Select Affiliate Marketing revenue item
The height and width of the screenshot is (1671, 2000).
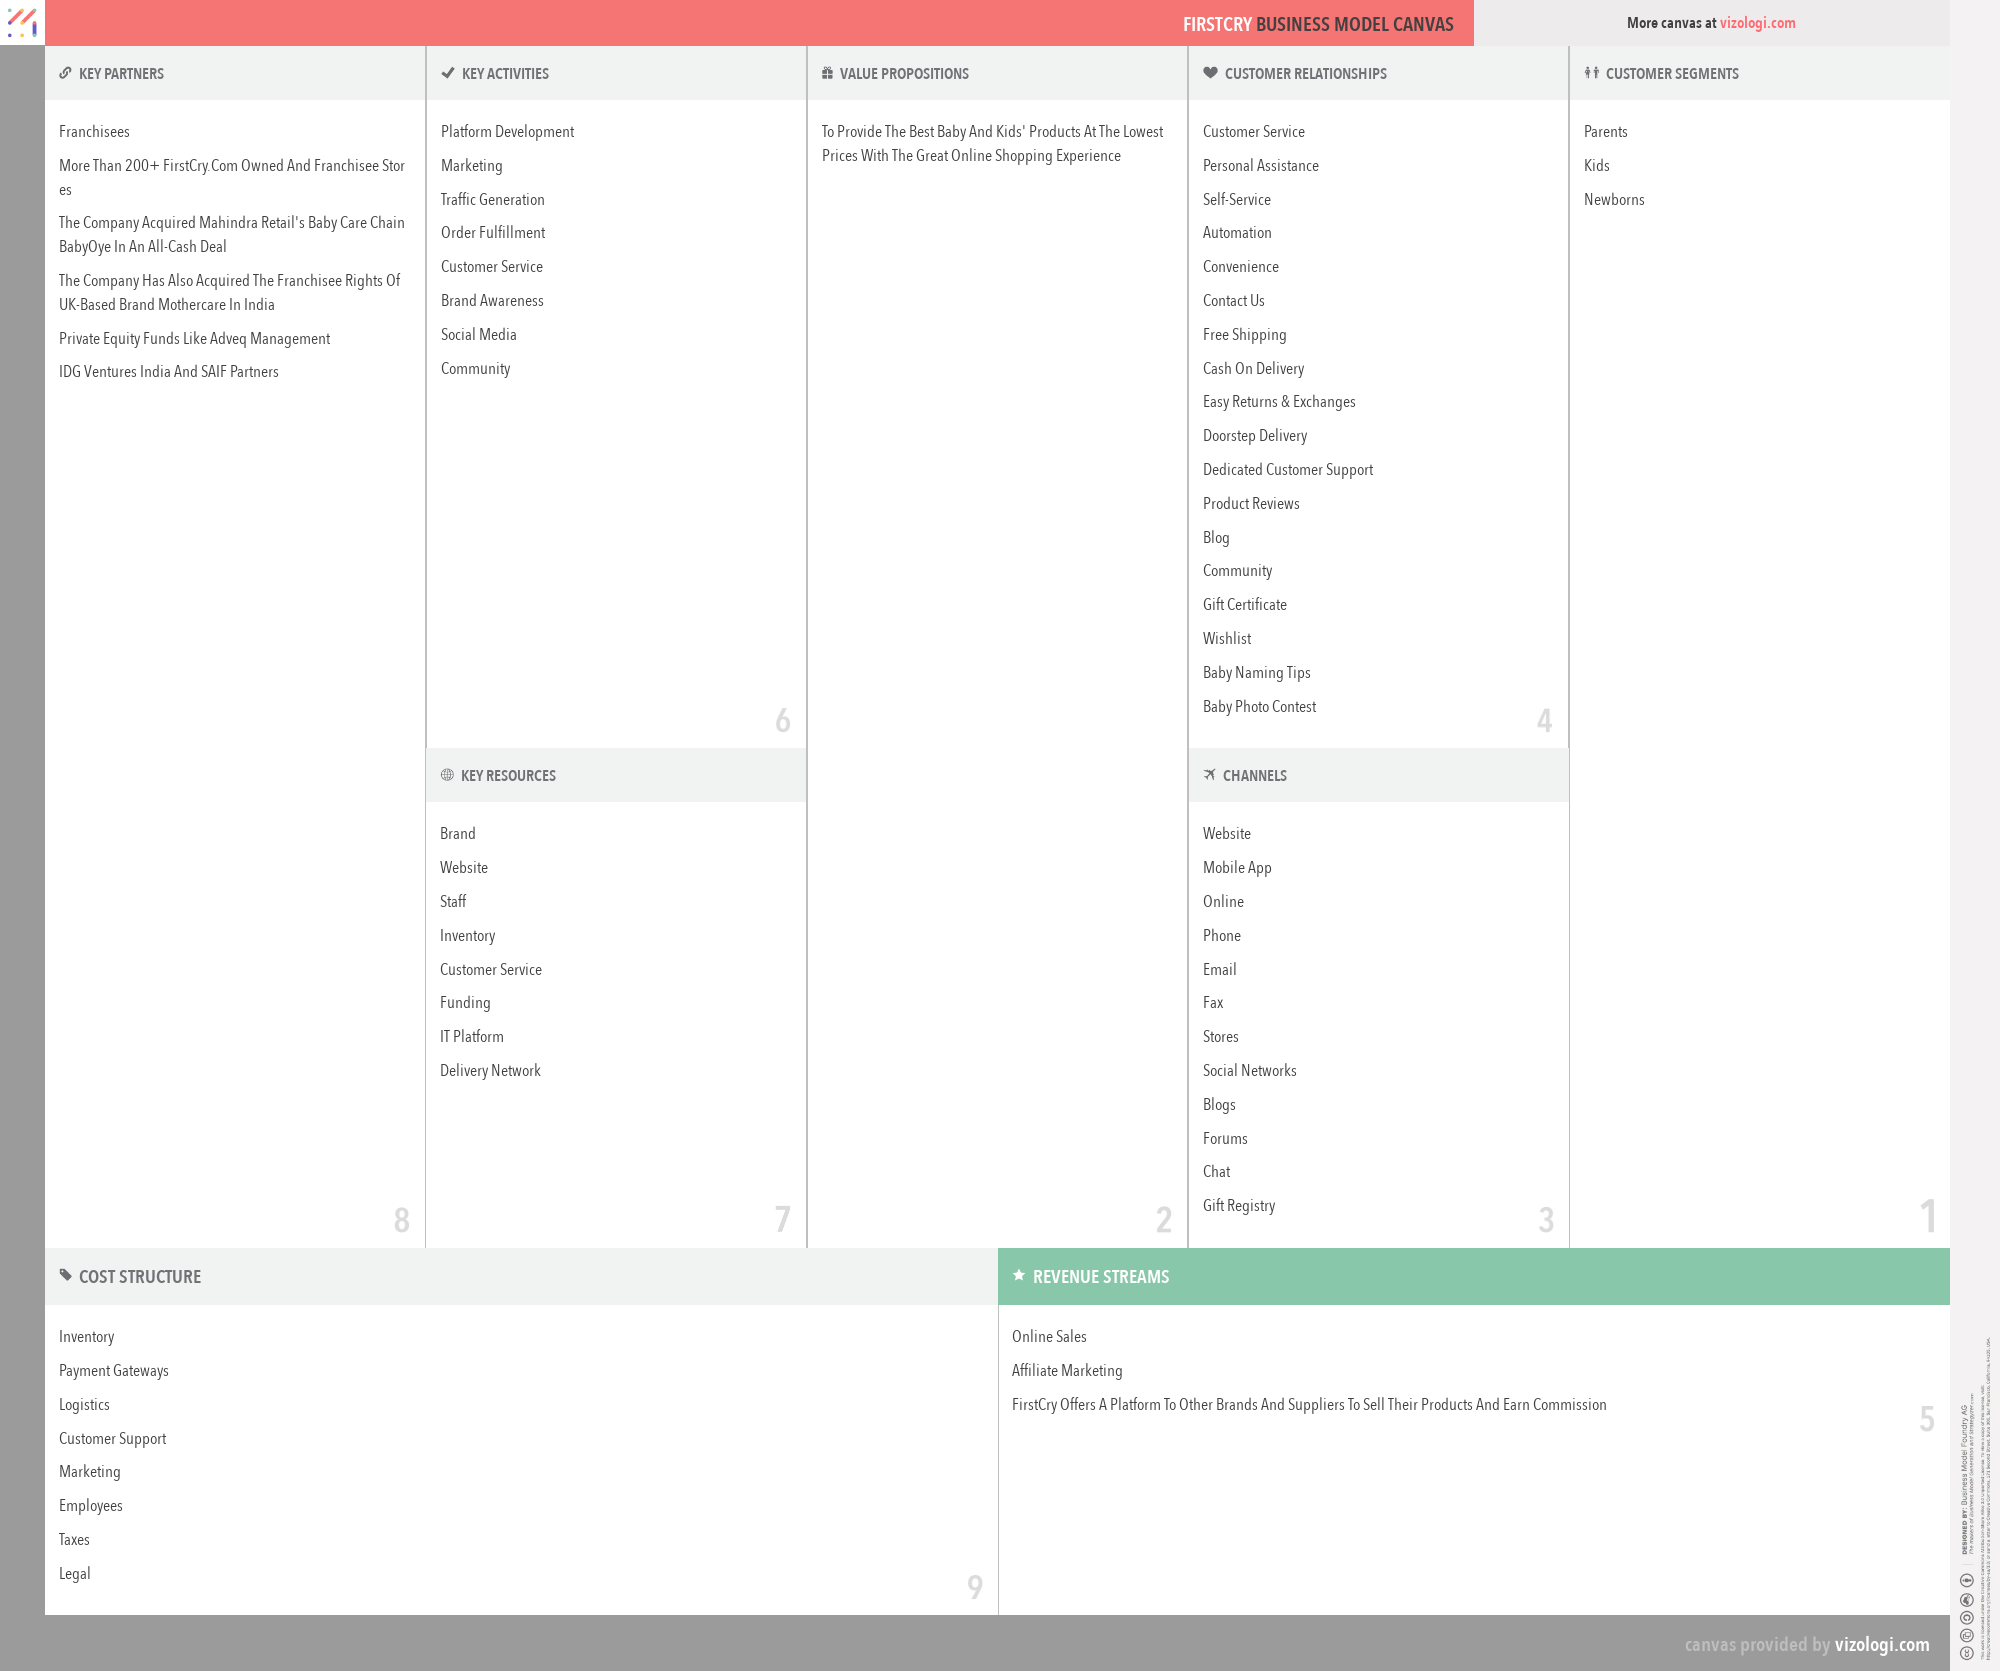click(1066, 1371)
